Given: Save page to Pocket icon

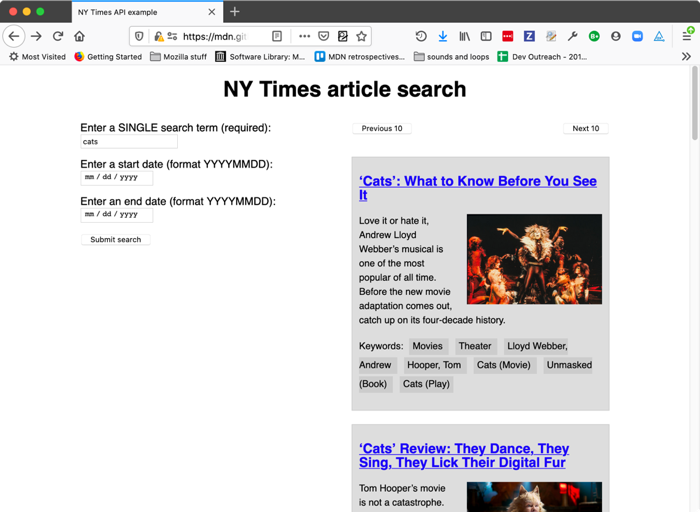Looking at the screenshot, I should (323, 36).
